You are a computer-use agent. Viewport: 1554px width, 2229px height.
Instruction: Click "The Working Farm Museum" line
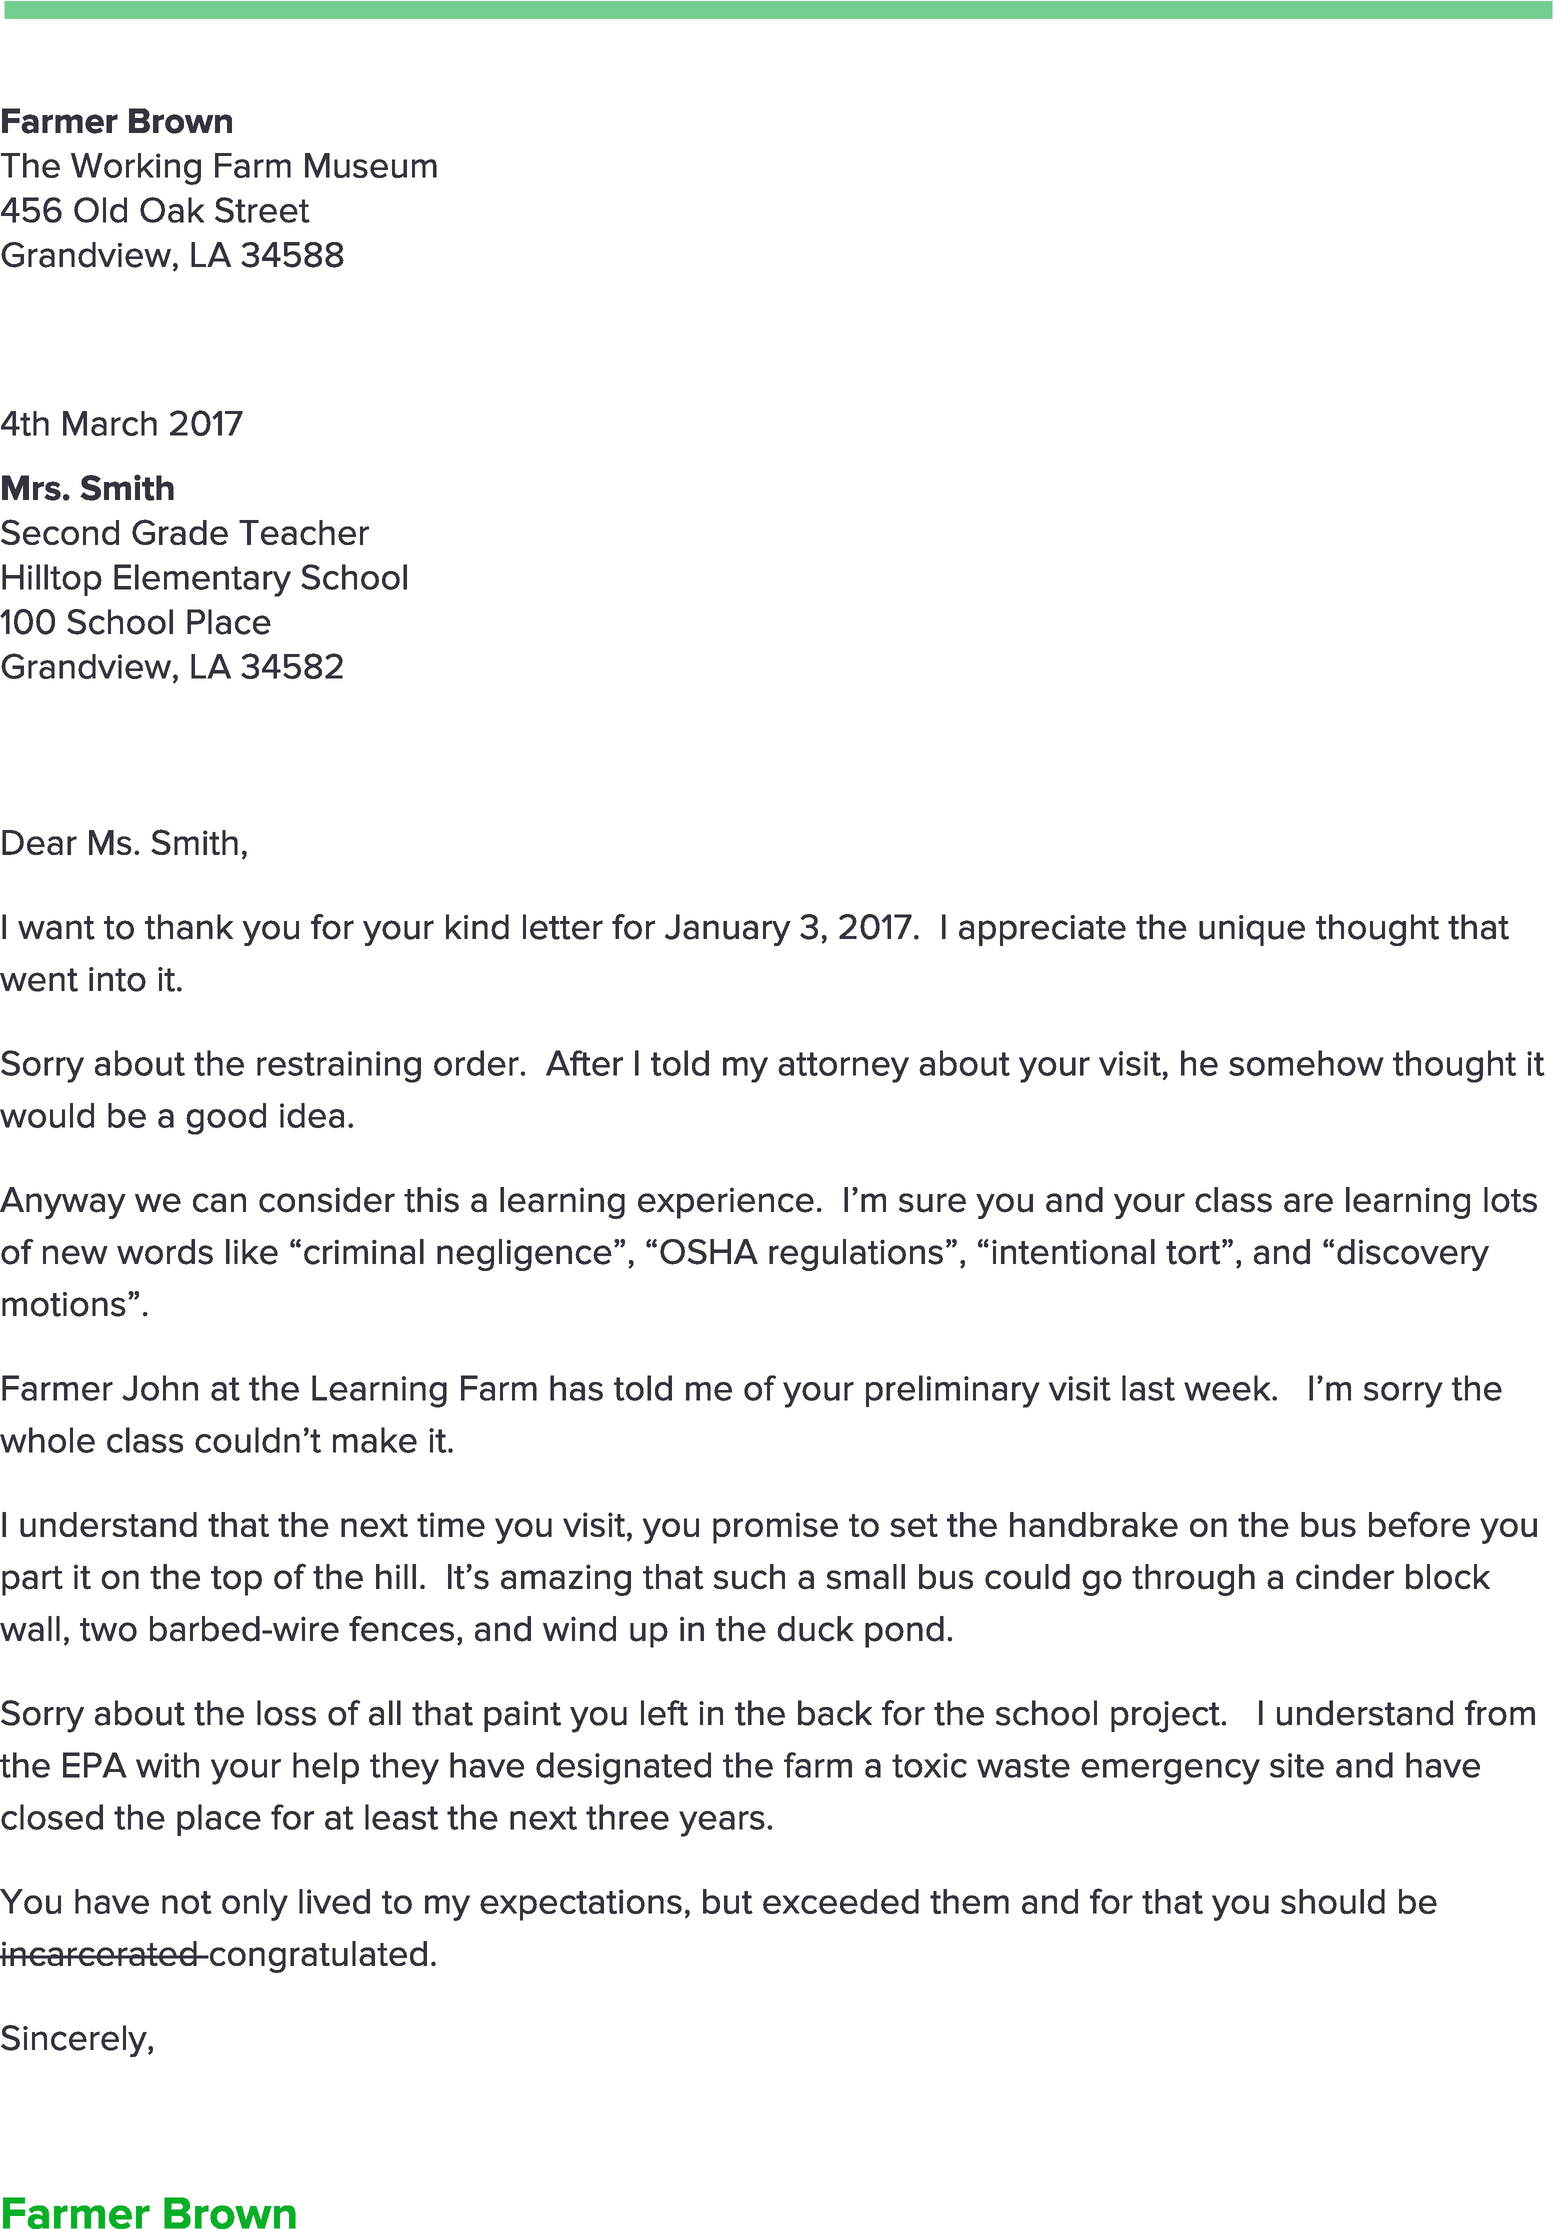click(x=219, y=166)
